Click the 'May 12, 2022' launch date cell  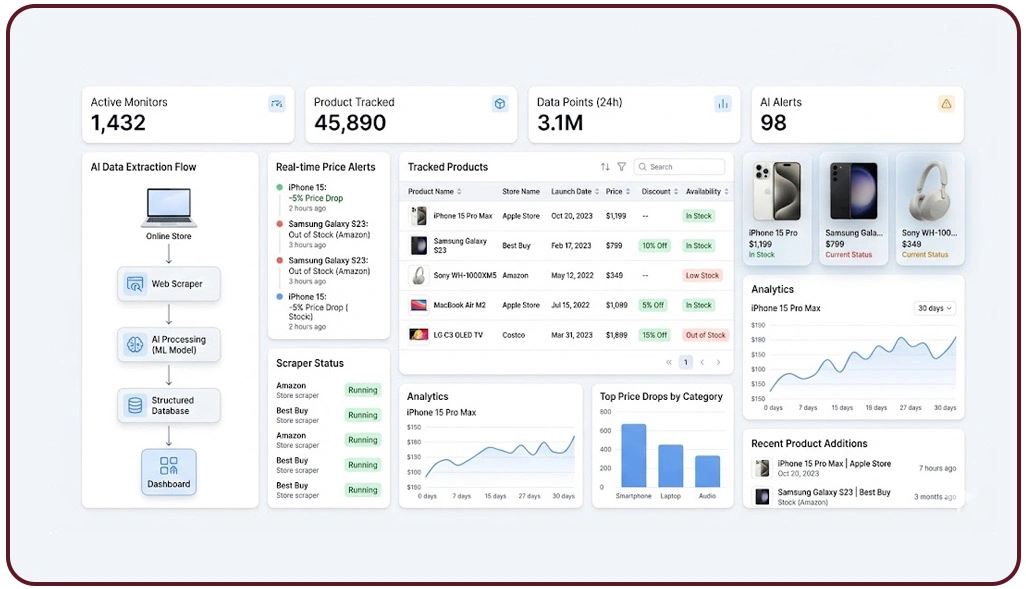click(572, 276)
